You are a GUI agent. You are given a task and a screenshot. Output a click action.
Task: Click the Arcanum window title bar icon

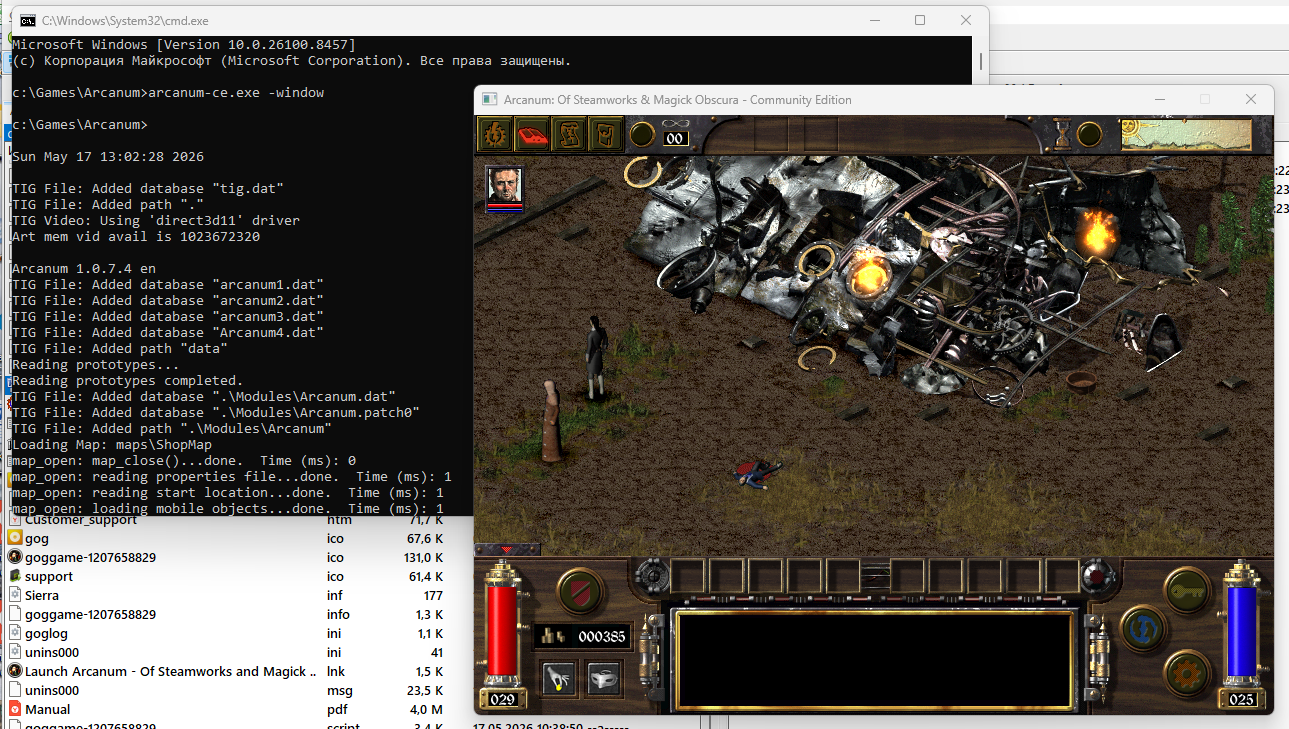pos(490,100)
